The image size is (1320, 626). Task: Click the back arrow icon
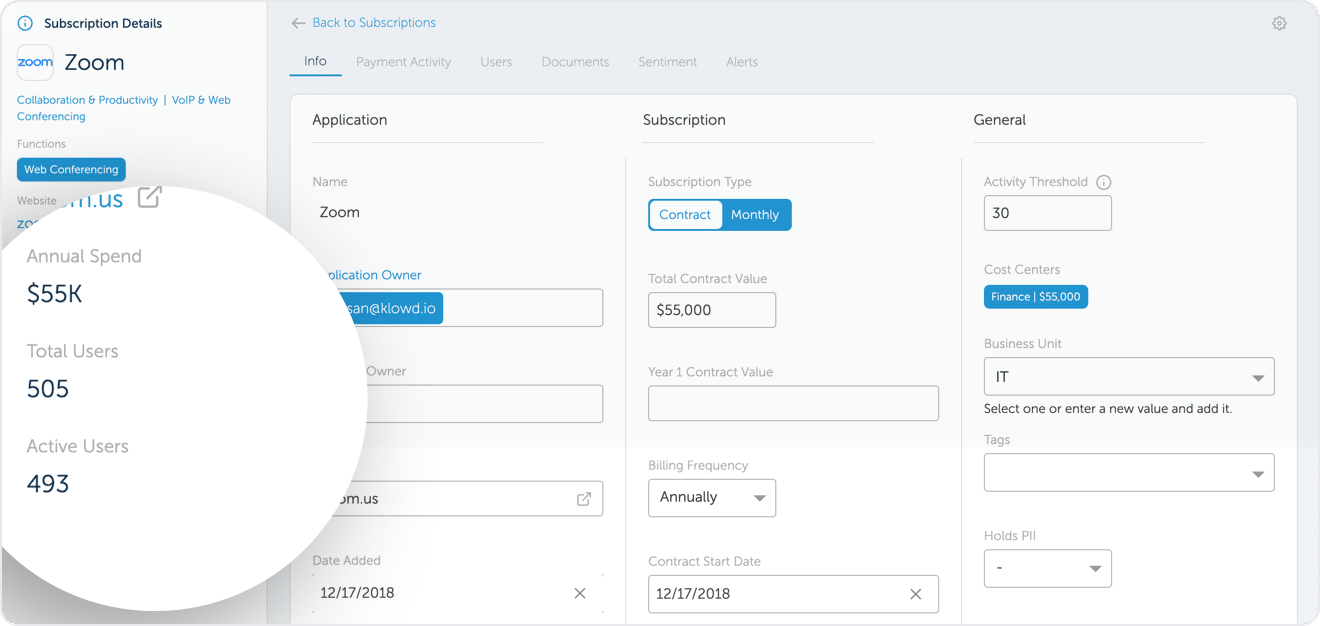click(298, 23)
